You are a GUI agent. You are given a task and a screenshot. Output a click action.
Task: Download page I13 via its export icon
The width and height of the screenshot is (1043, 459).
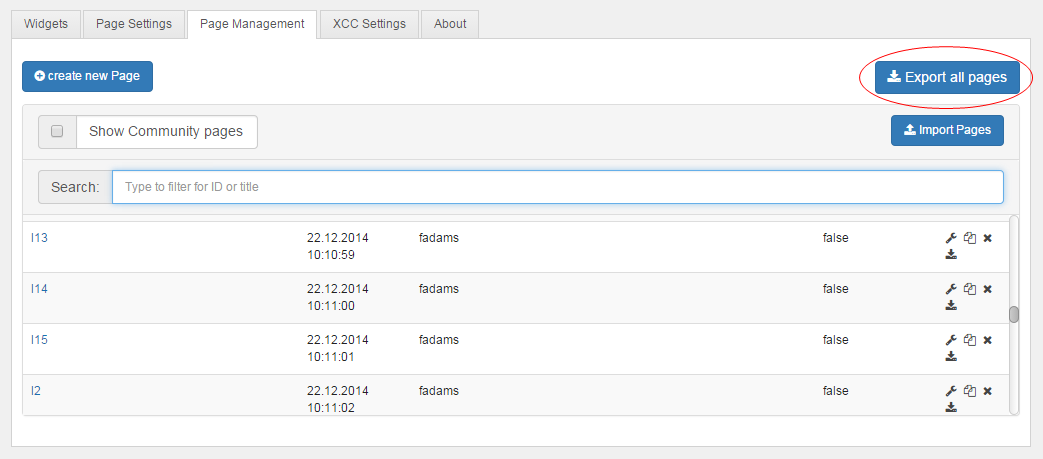(x=951, y=254)
